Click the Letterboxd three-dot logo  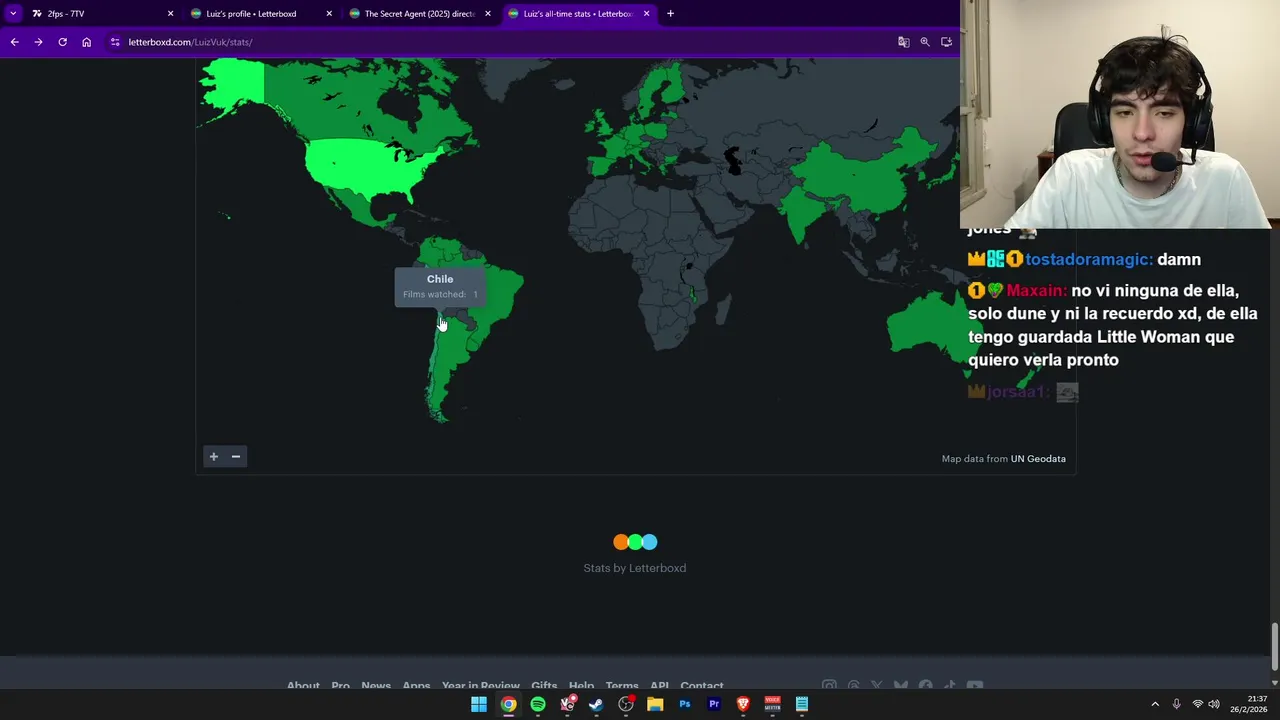point(635,542)
